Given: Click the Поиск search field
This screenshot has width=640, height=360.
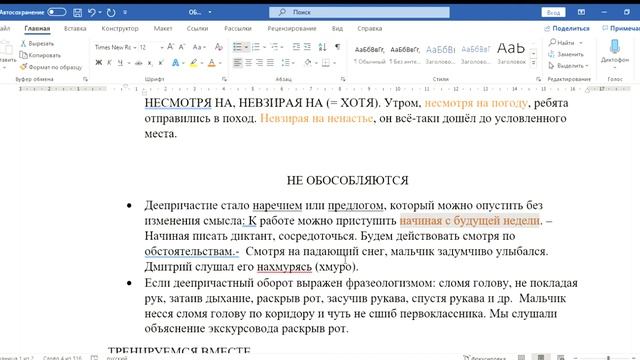Looking at the screenshot, I should pyautogui.click(x=359, y=12).
